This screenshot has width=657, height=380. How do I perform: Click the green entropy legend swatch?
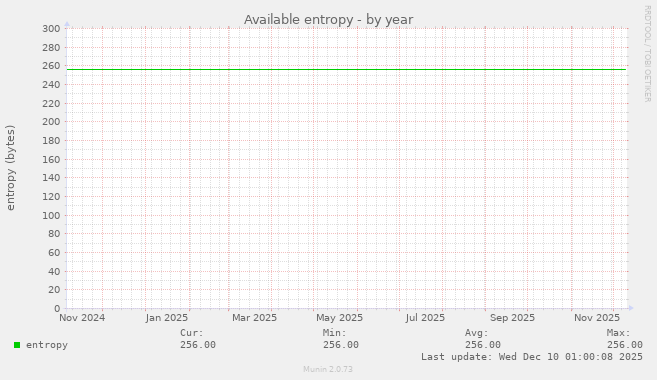click(x=17, y=345)
